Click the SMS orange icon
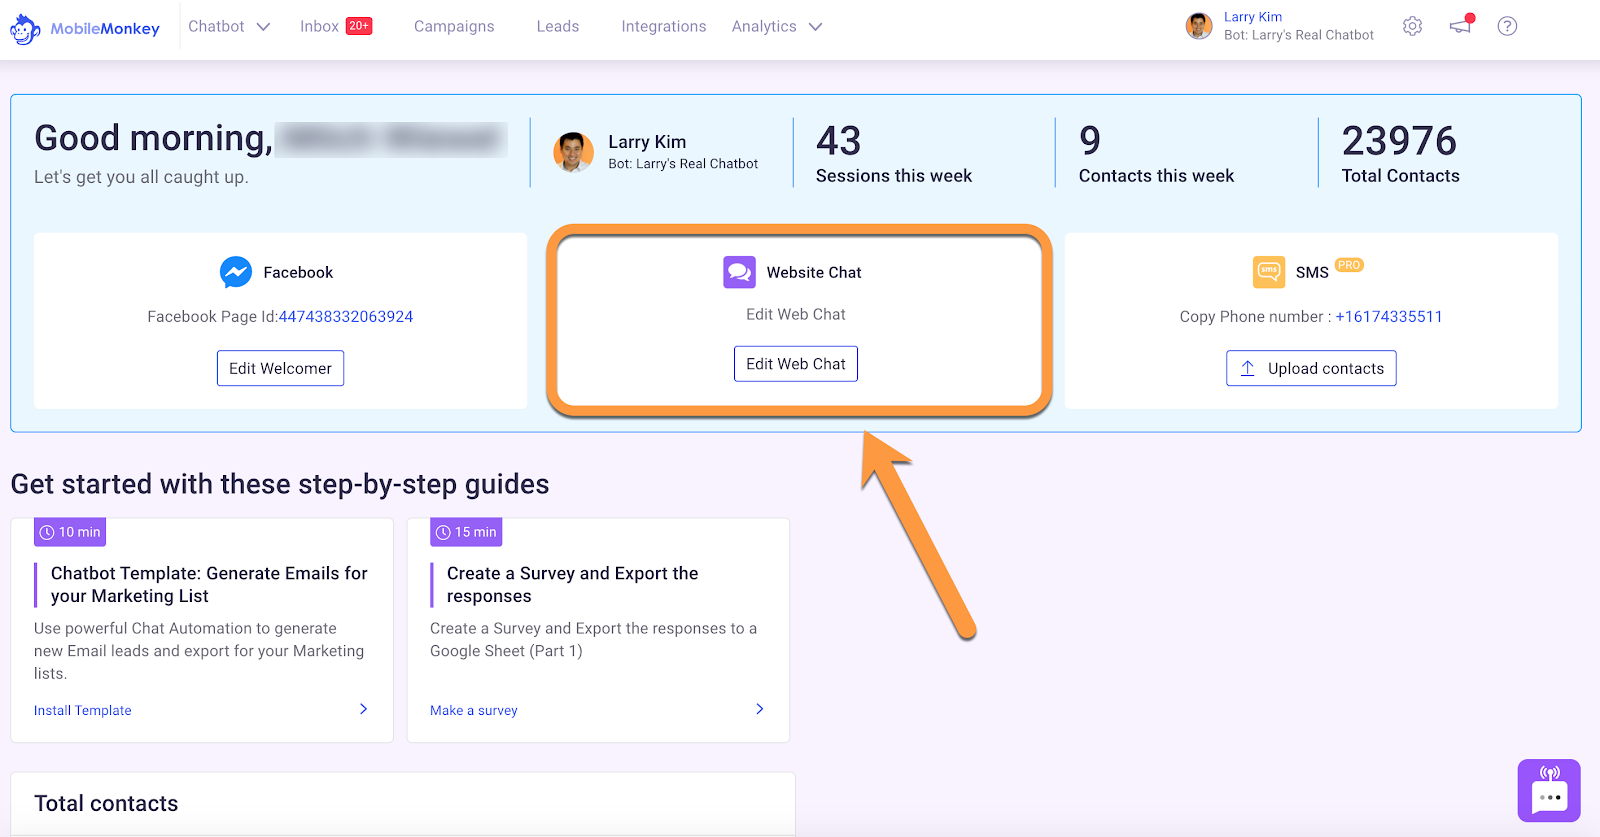Image resolution: width=1600 pixels, height=837 pixels. (1269, 272)
